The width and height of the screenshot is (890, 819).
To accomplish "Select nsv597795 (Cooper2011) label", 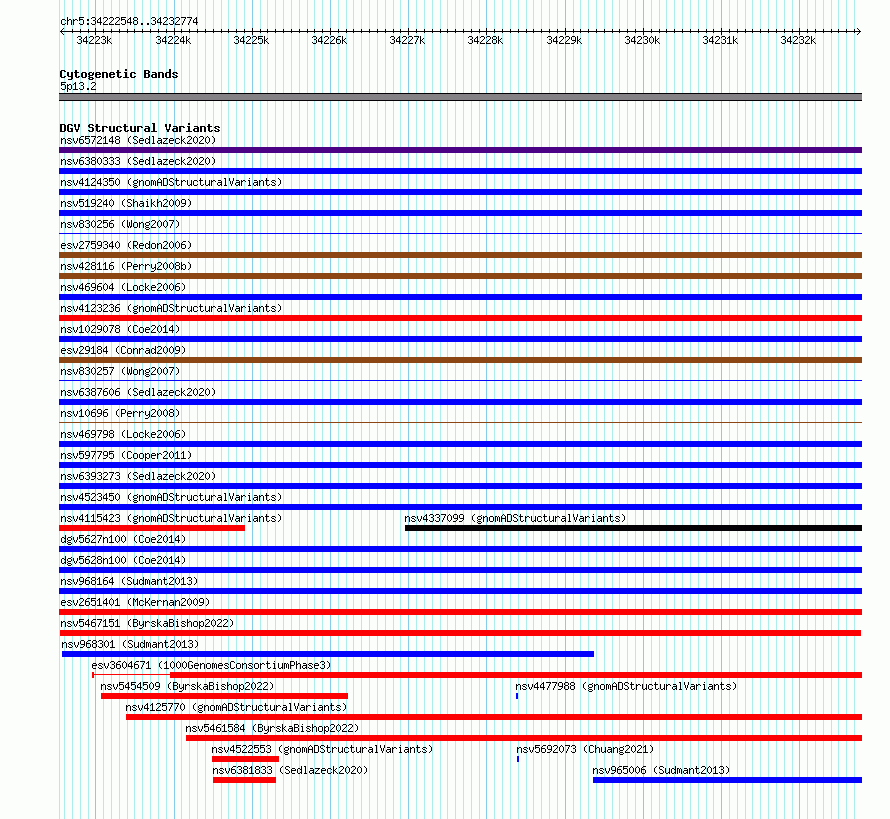I will click(x=126, y=455).
